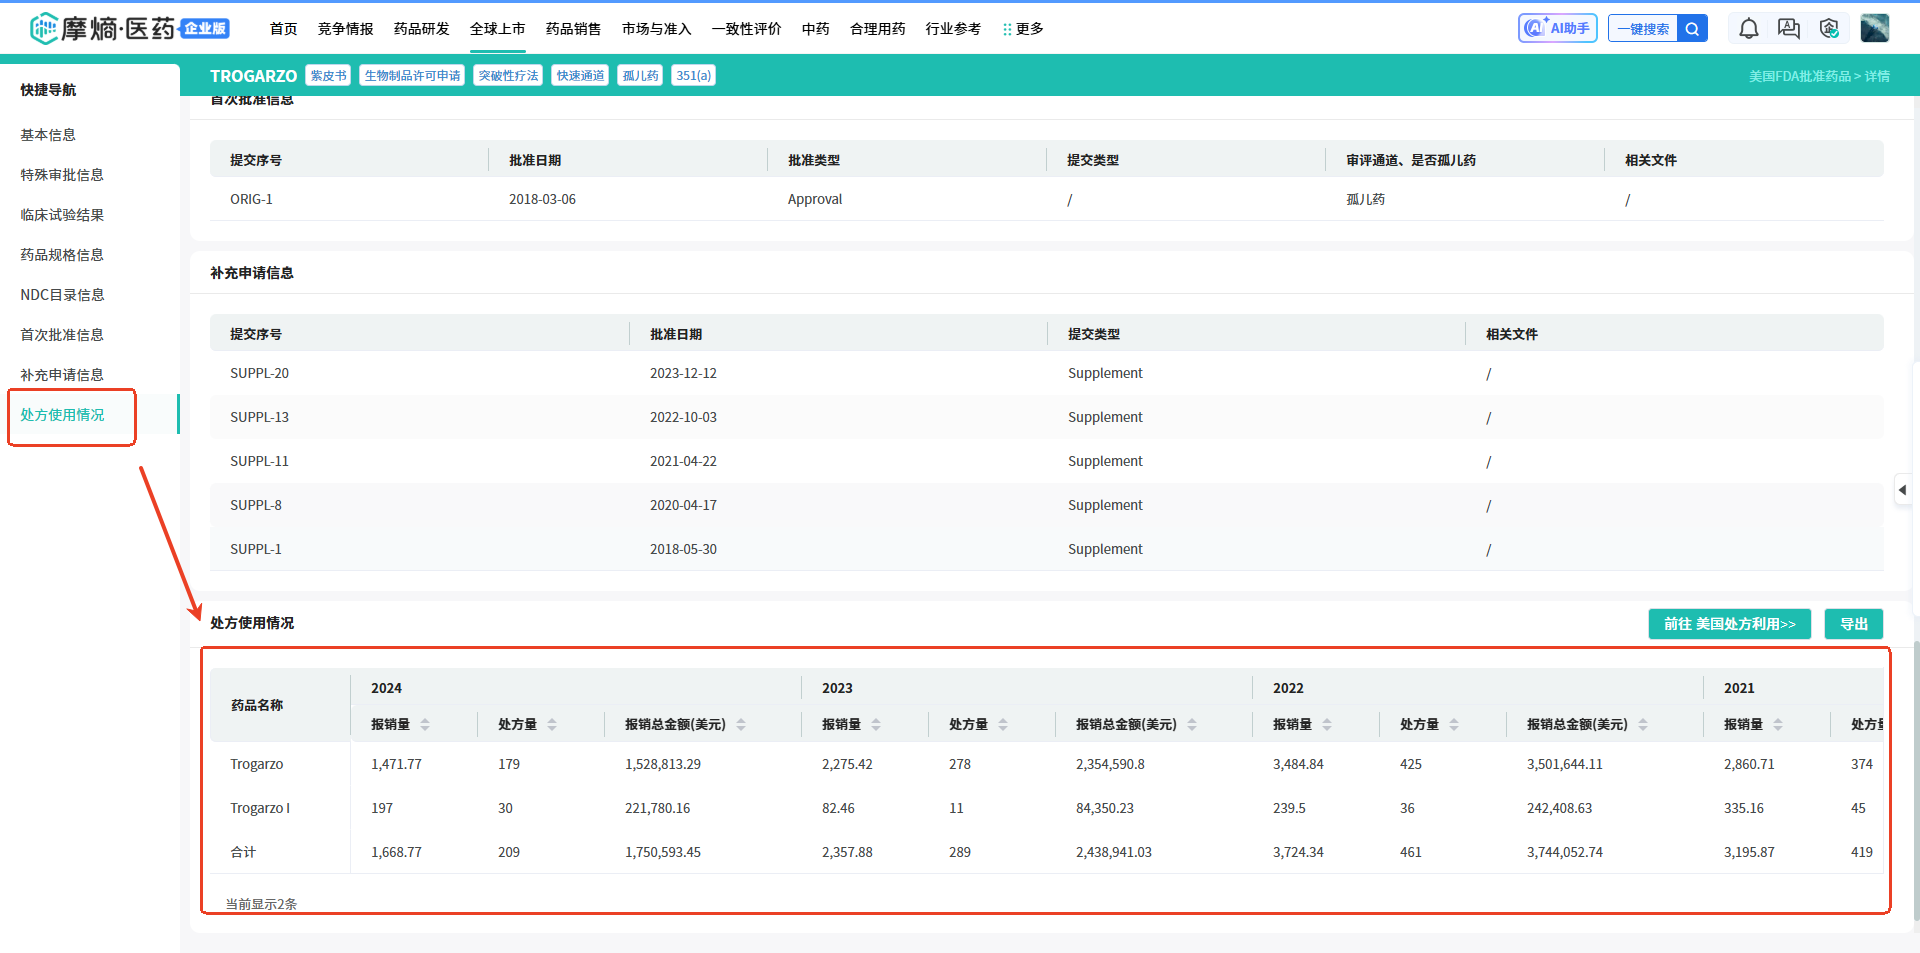Image resolution: width=1920 pixels, height=953 pixels.
Task: Sort 2022 处方量 column
Action: pyautogui.click(x=1454, y=724)
